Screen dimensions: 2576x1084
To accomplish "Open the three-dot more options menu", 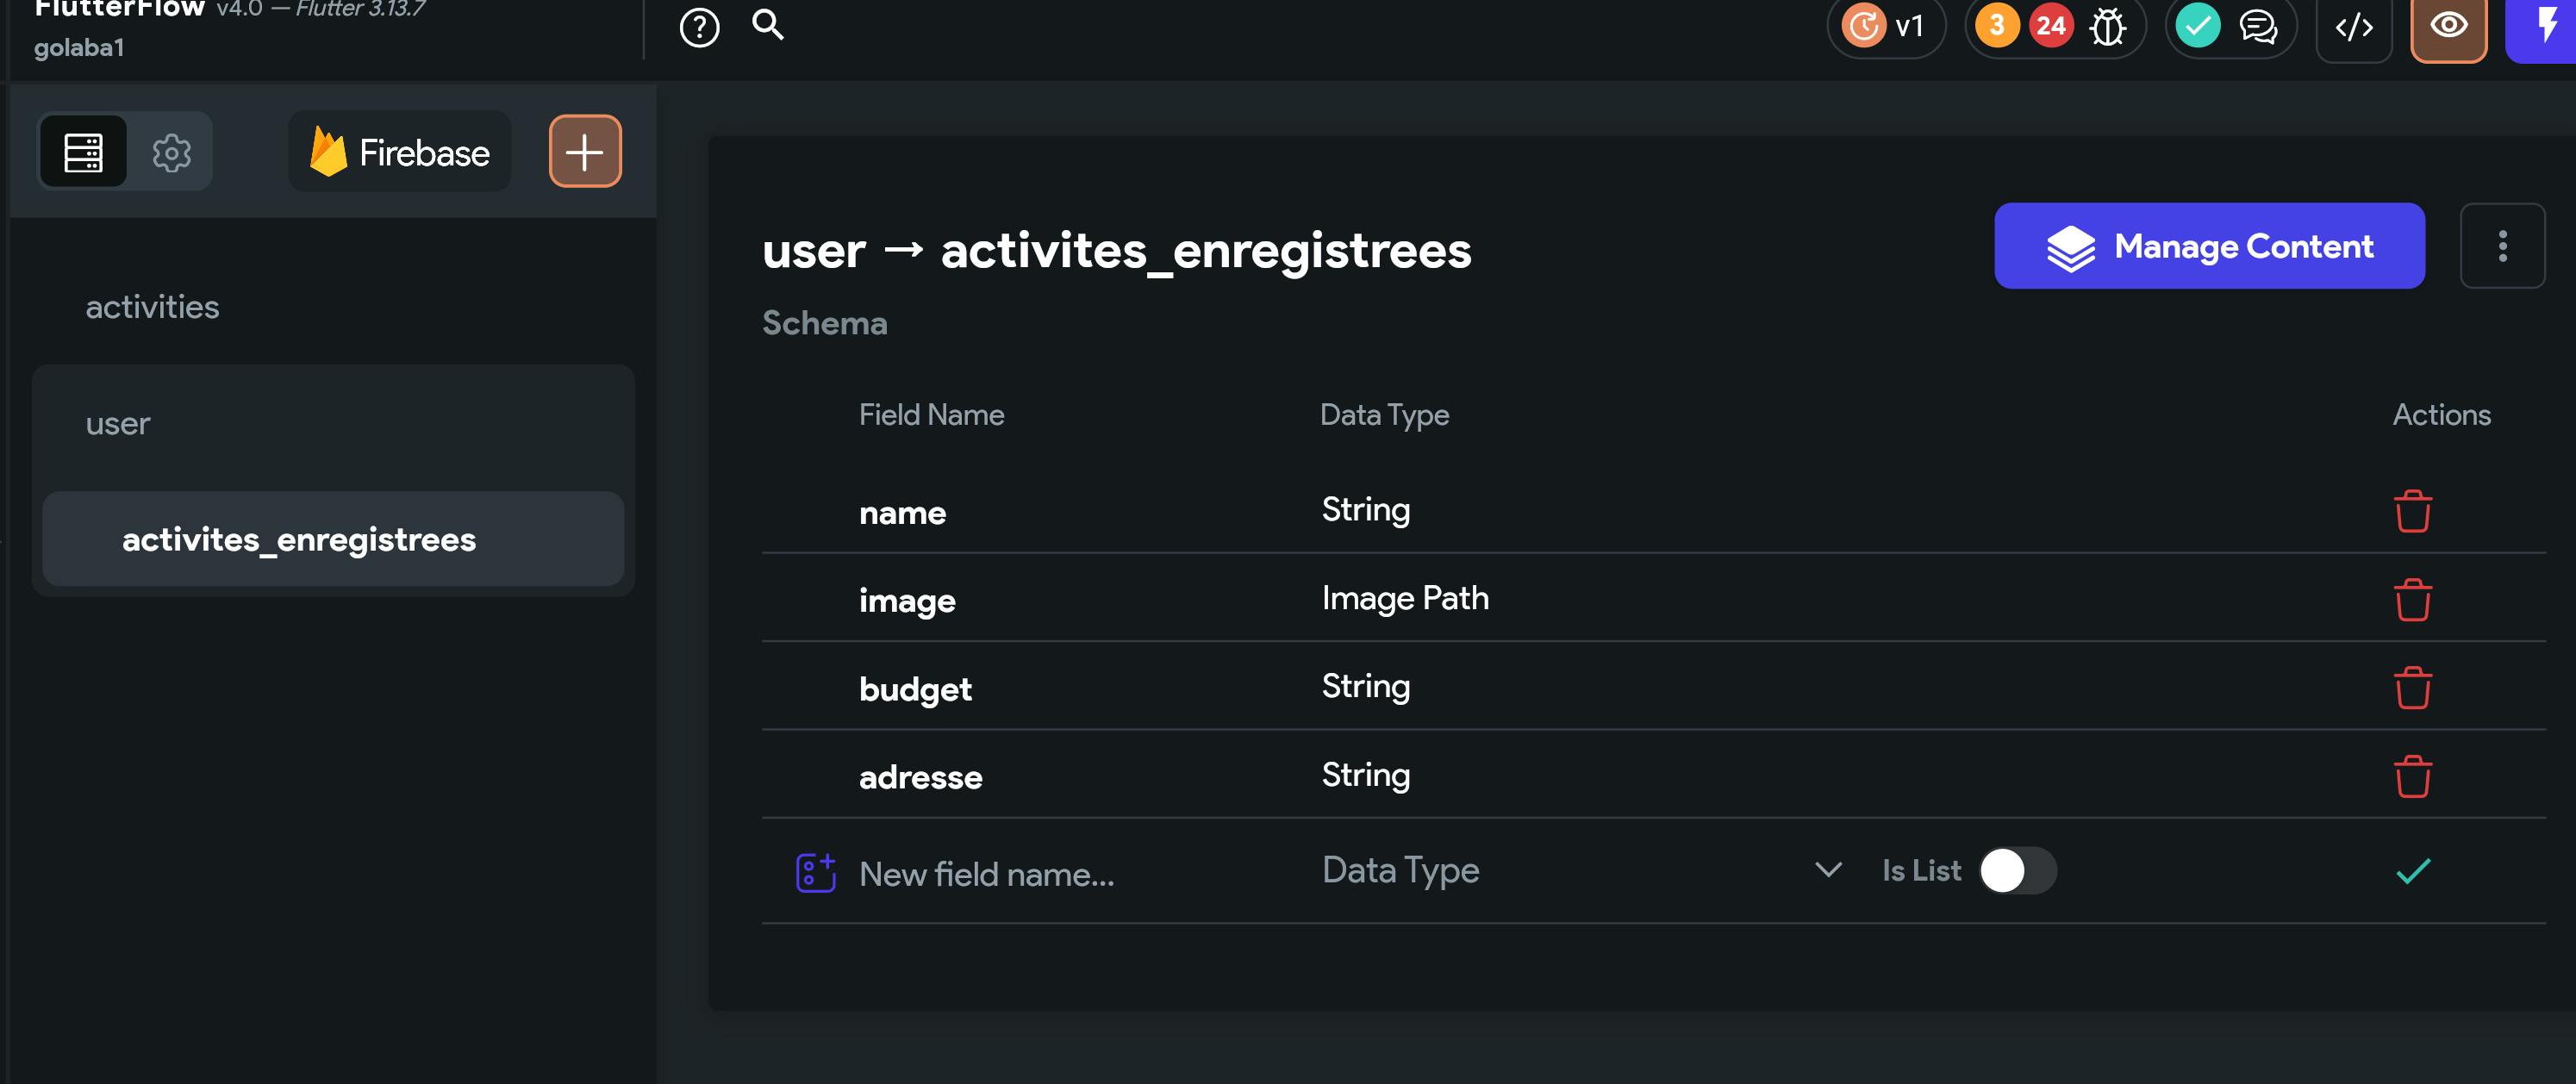I will tap(2501, 246).
